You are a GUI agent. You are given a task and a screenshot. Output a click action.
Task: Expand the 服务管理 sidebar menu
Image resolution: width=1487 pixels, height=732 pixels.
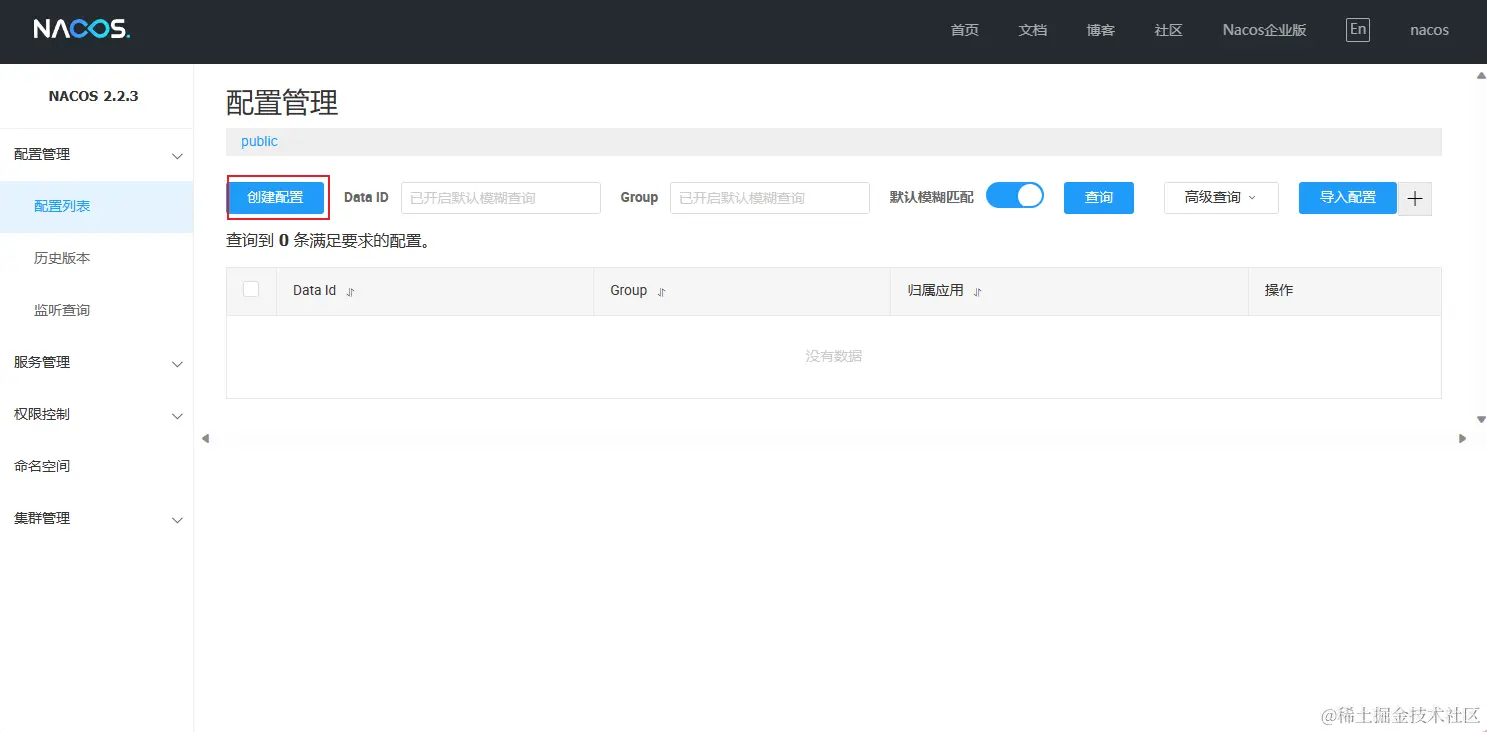click(x=97, y=363)
